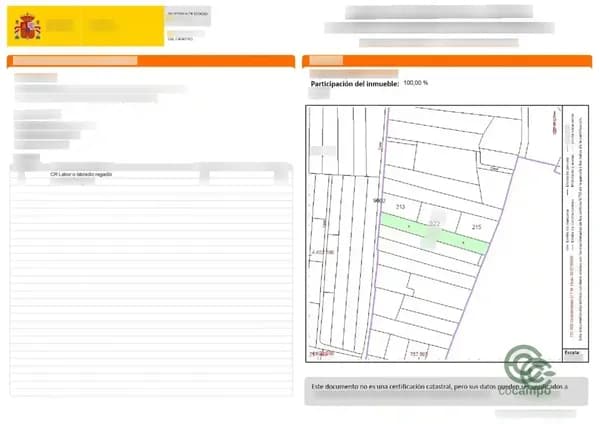Image resolution: width=600 pixels, height=424 pixels.
Task: Click the yellow government header banner
Action: pos(100,26)
